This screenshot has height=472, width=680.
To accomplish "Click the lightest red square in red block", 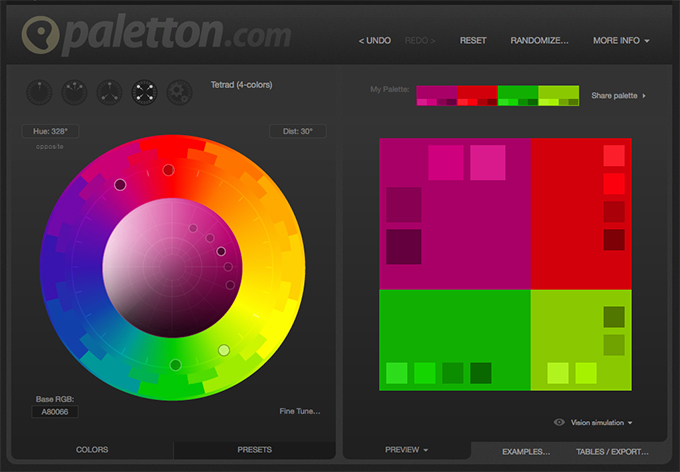I will point(614,156).
